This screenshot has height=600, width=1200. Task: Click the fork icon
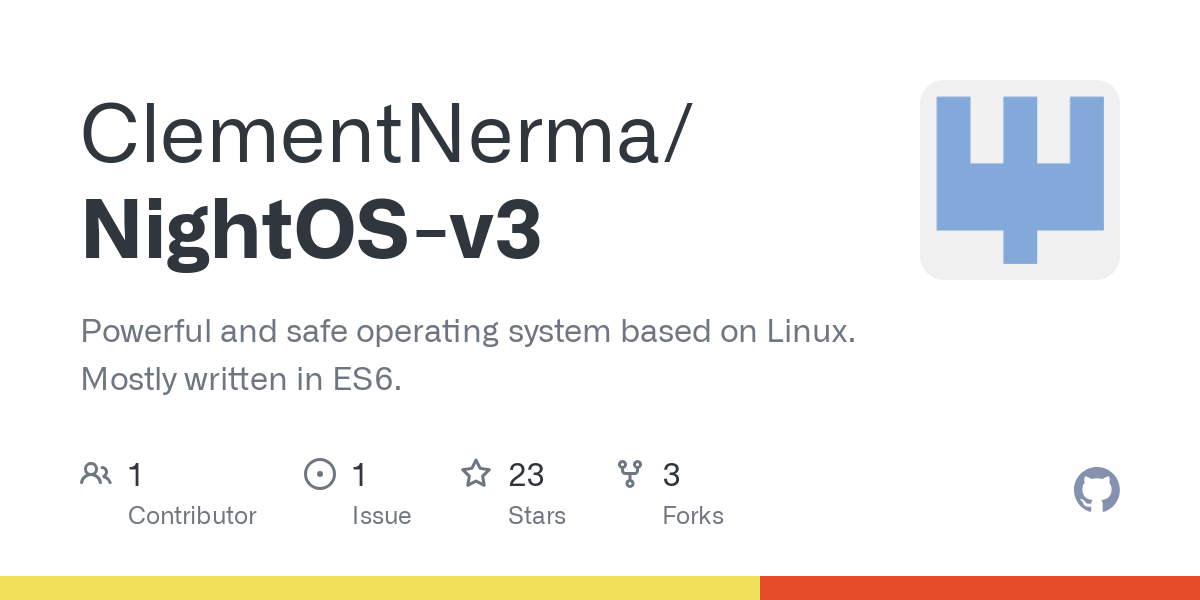630,474
